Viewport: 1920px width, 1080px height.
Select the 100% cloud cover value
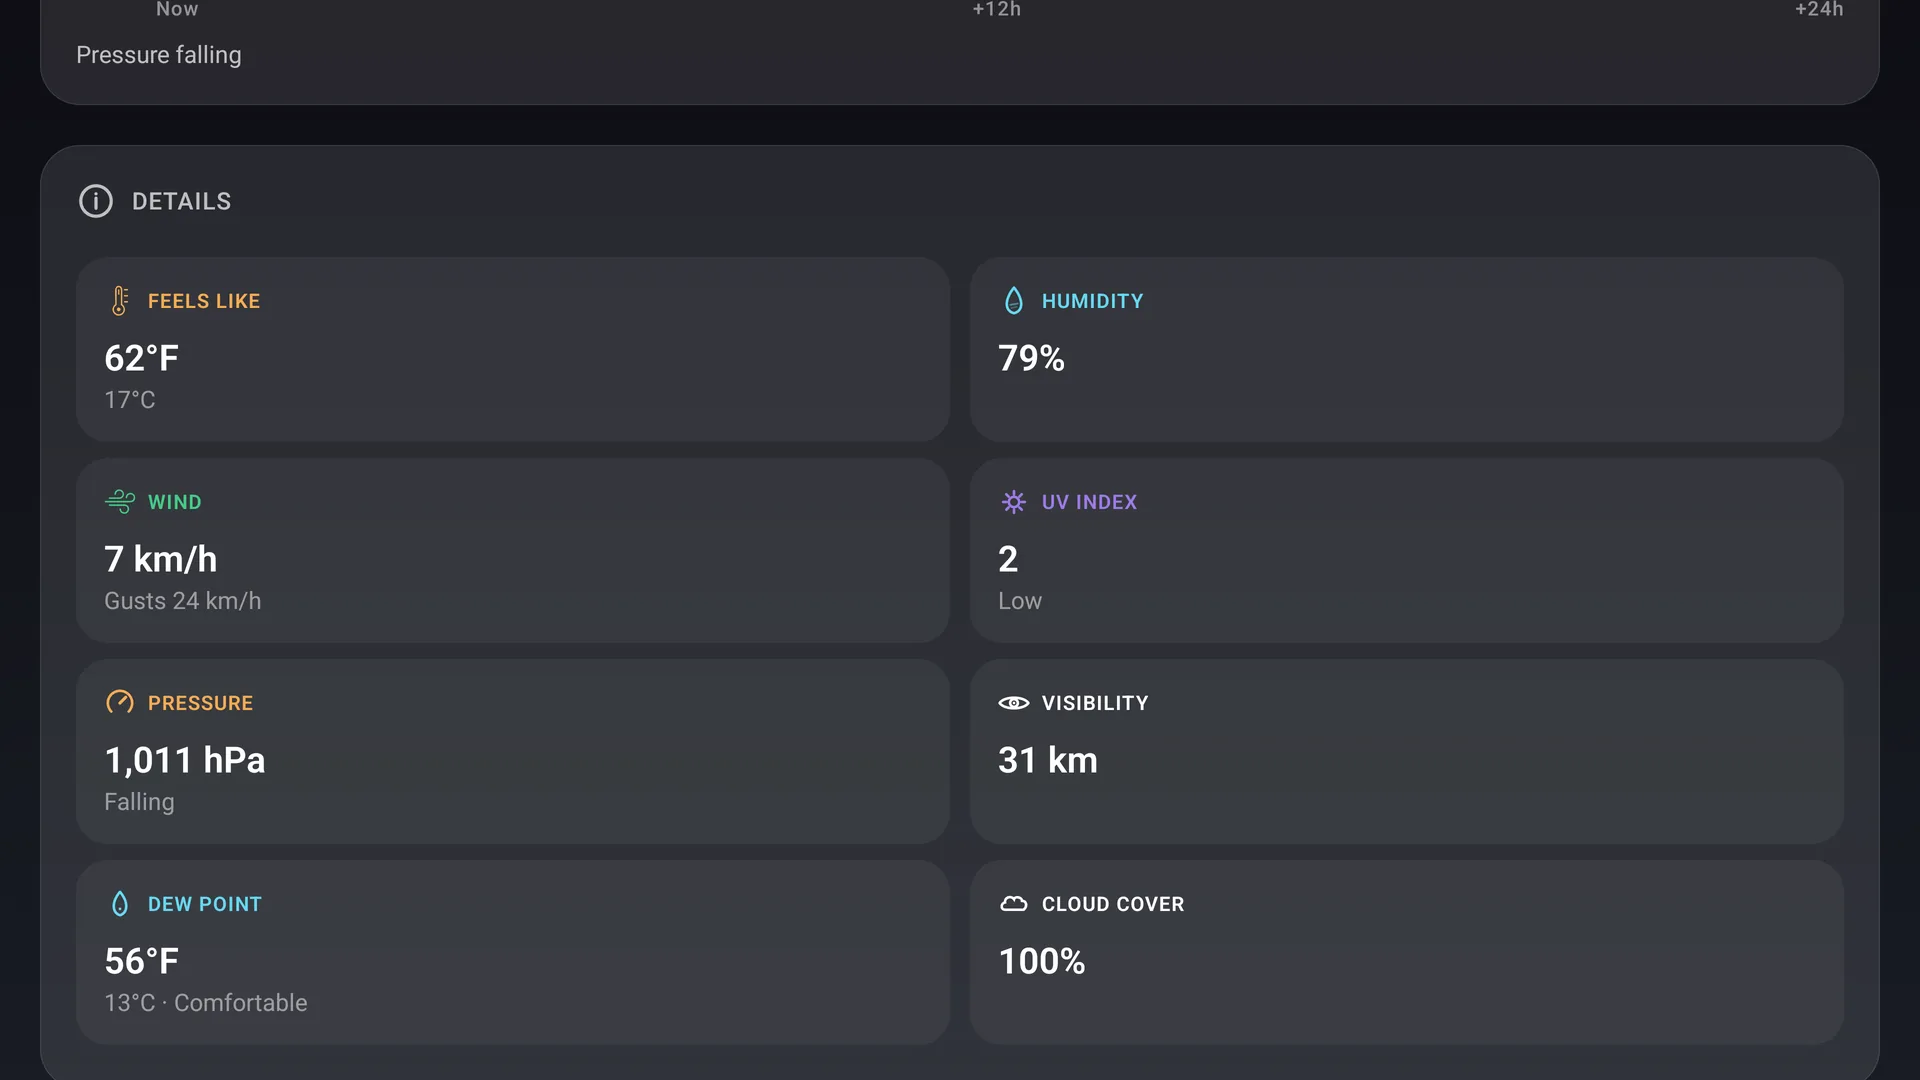click(x=1042, y=961)
